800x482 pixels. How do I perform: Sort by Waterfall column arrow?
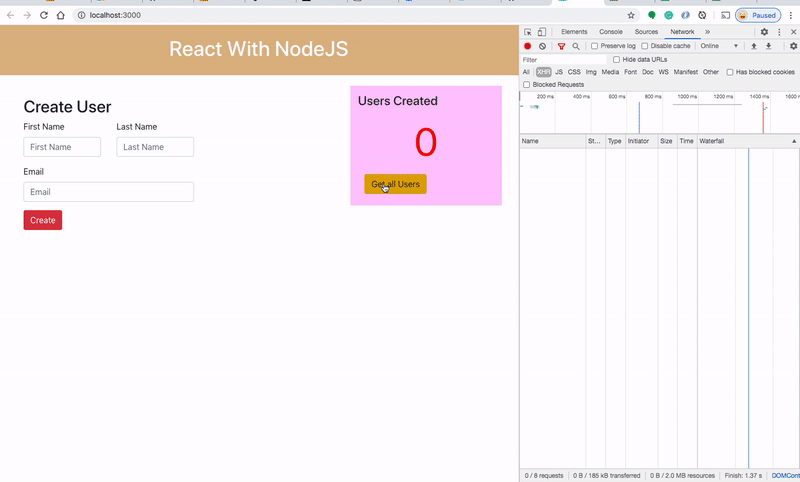(794, 141)
